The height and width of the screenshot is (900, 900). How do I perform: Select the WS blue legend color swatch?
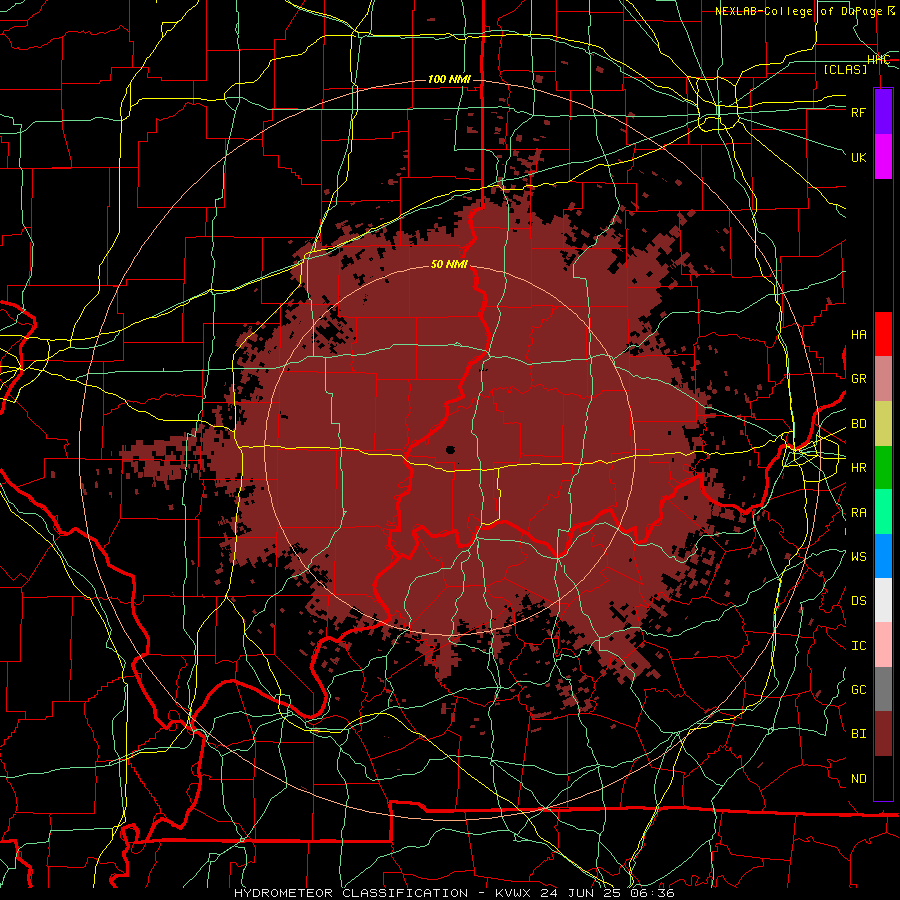coord(883,556)
